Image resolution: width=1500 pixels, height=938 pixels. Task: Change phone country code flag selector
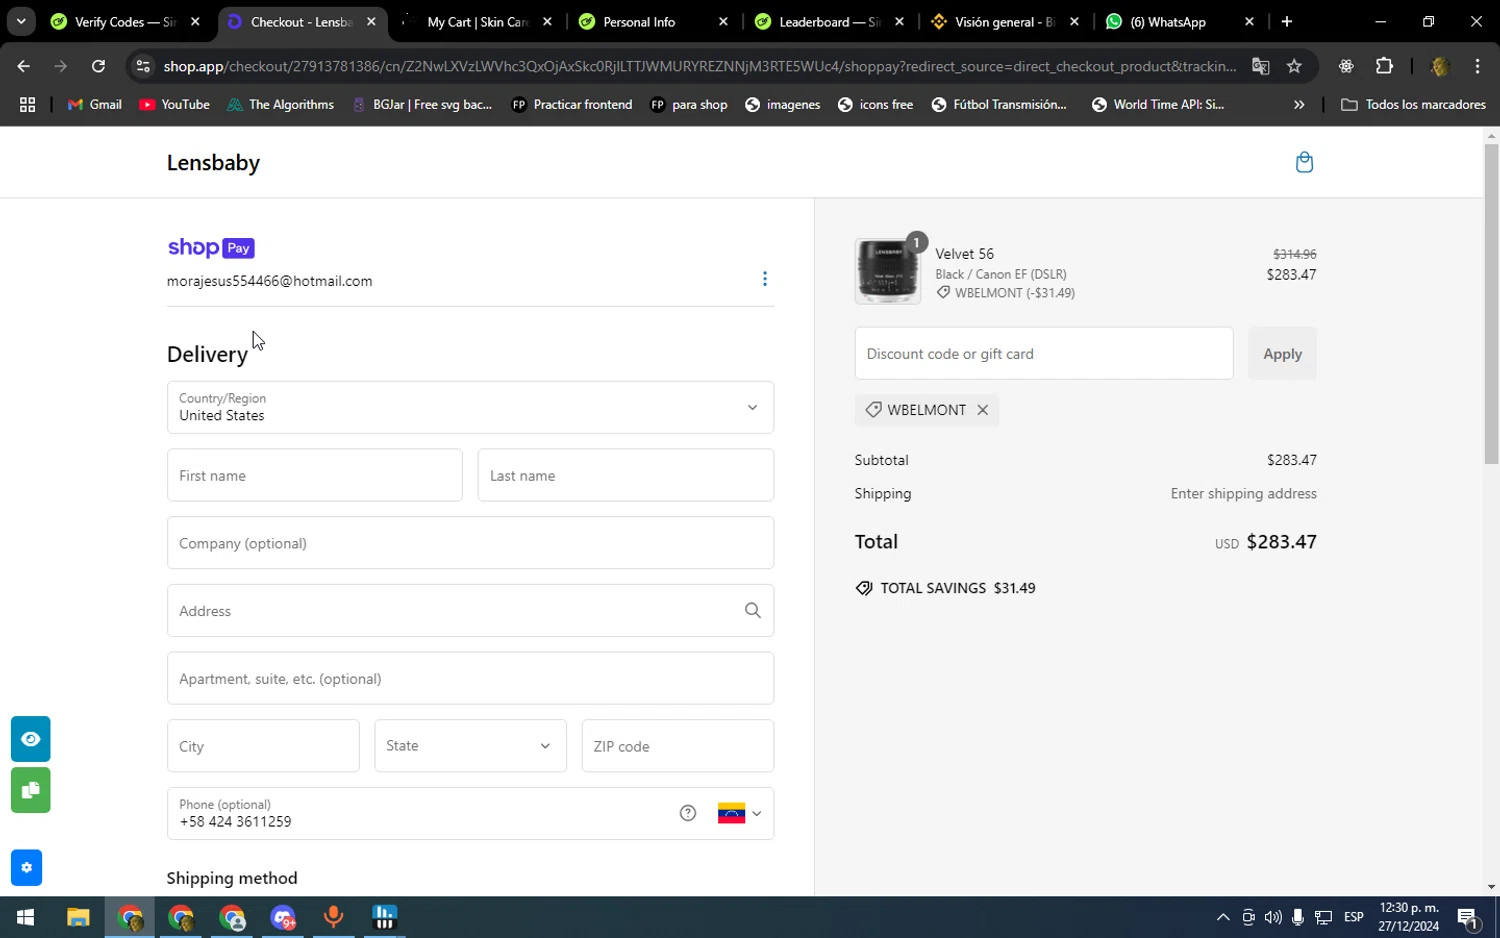739,813
